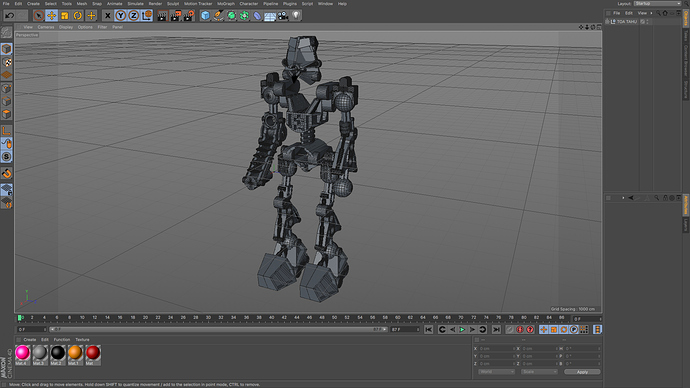The image size is (690, 388).
Task: Click the Undo arrow icon
Action: [x=10, y=15]
